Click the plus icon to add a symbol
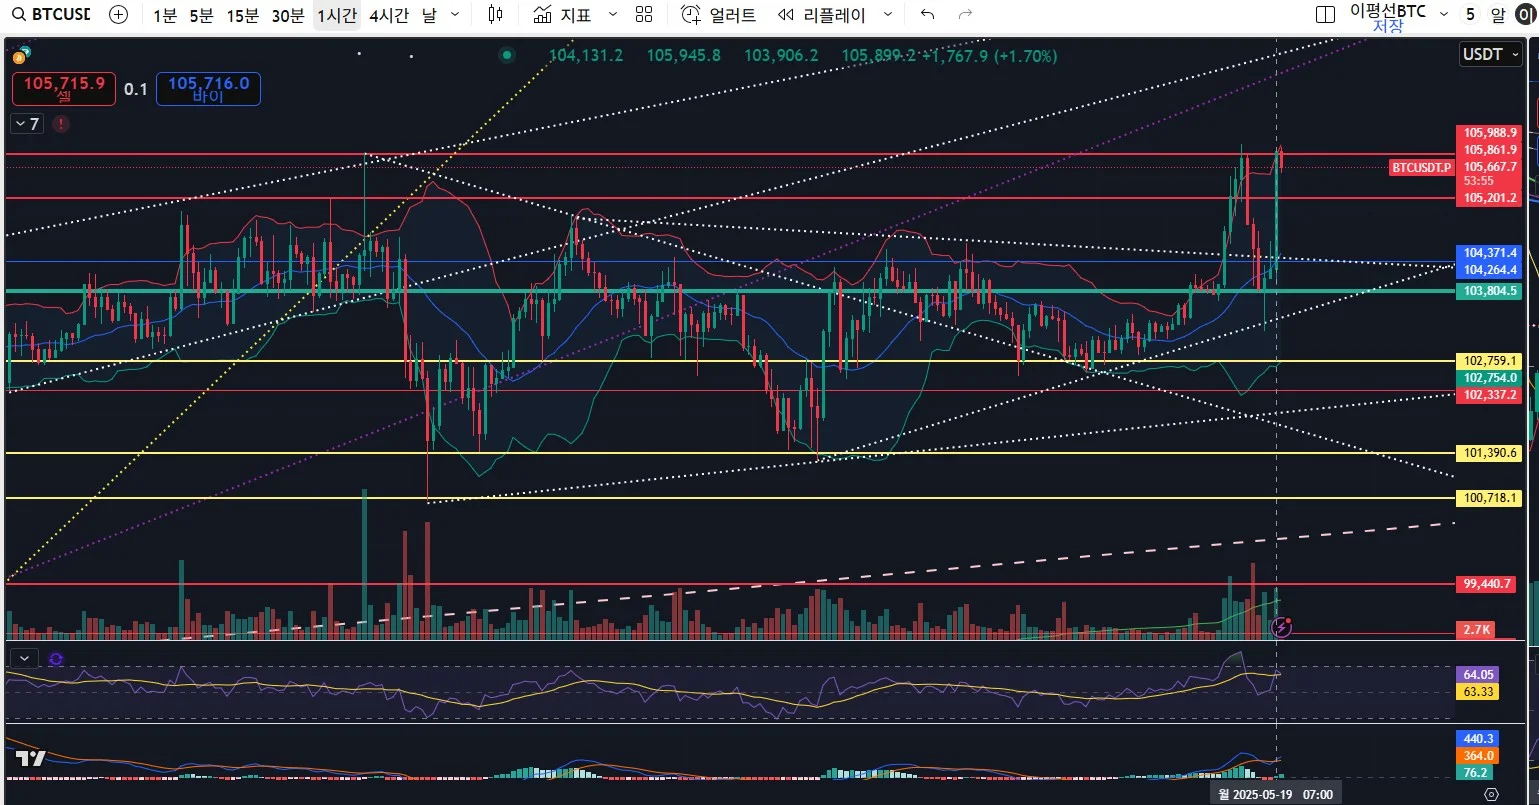Screen dimensions: 1539x805 (118, 15)
